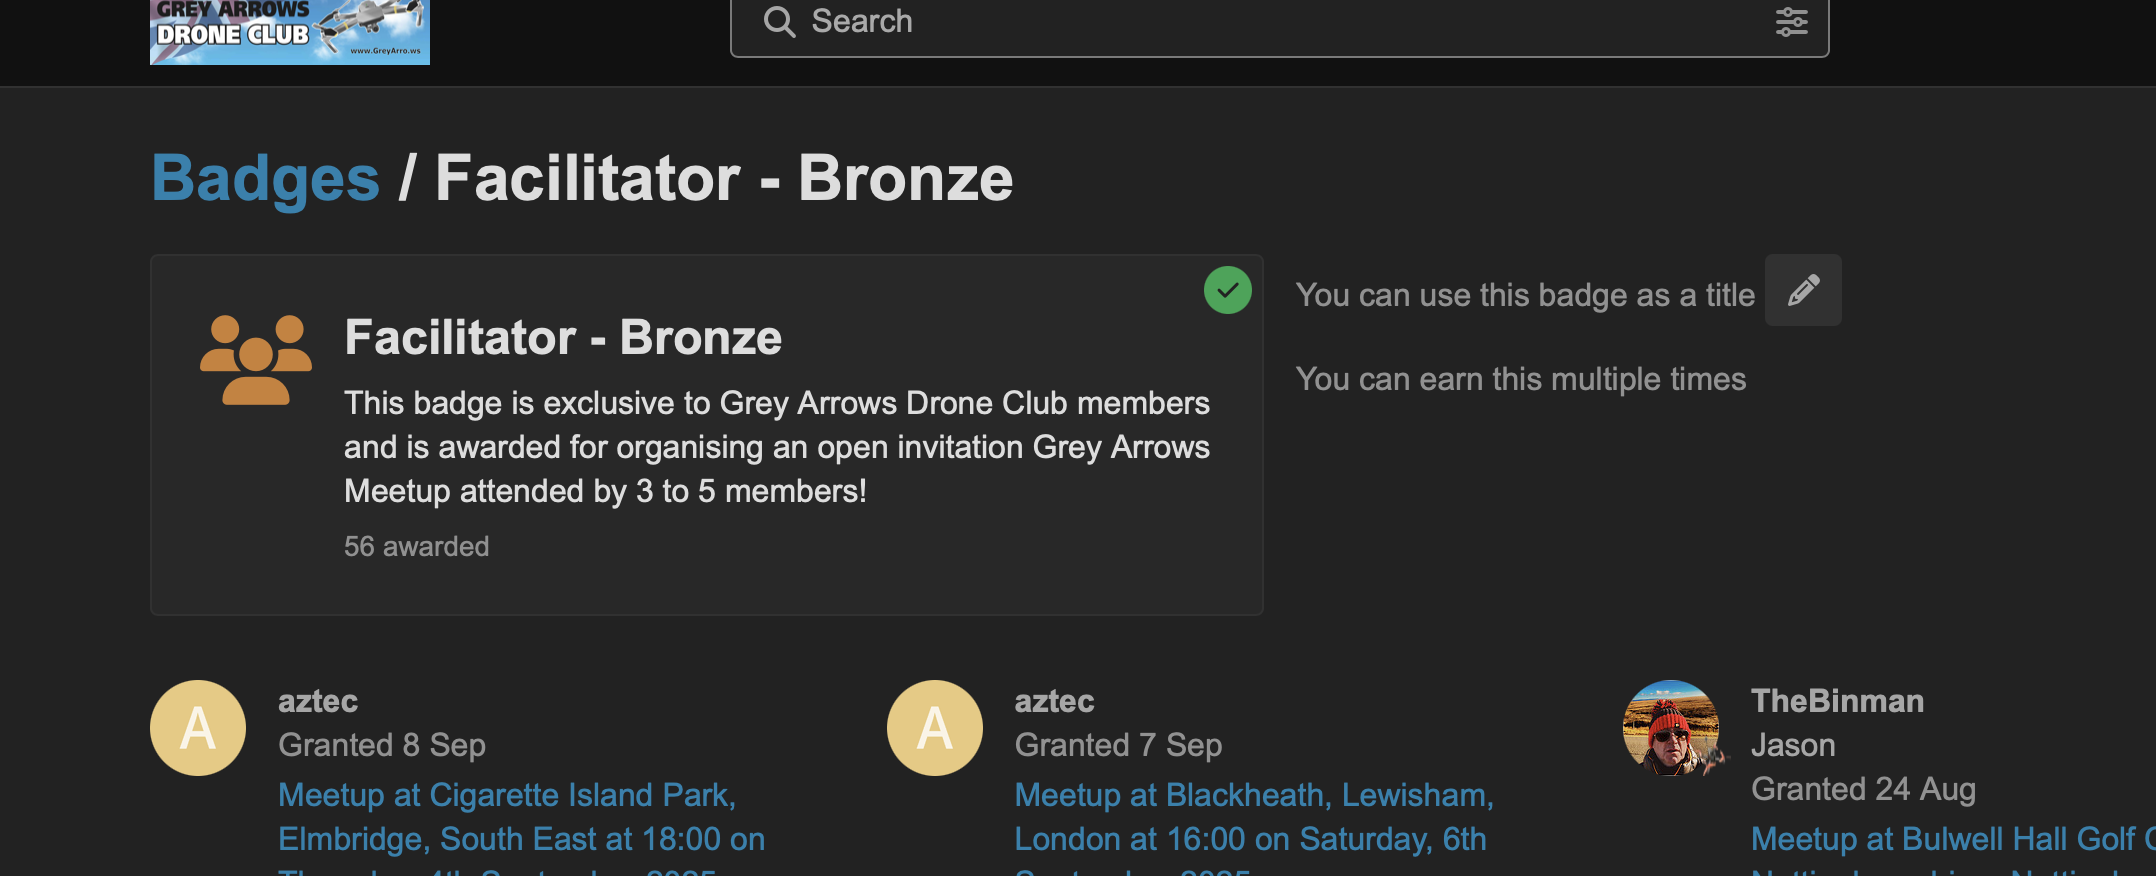This screenshot has width=2156, height=876.
Task: Click the Facilitator - Bronze card title
Action: [x=563, y=337]
